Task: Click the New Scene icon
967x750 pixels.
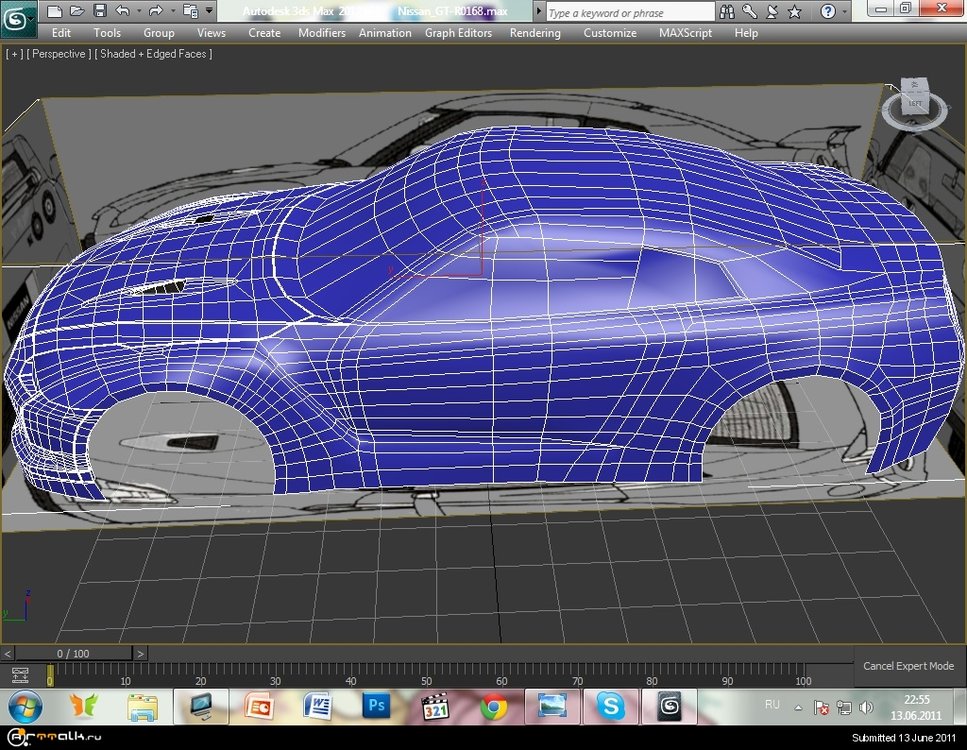Action: 55,11
